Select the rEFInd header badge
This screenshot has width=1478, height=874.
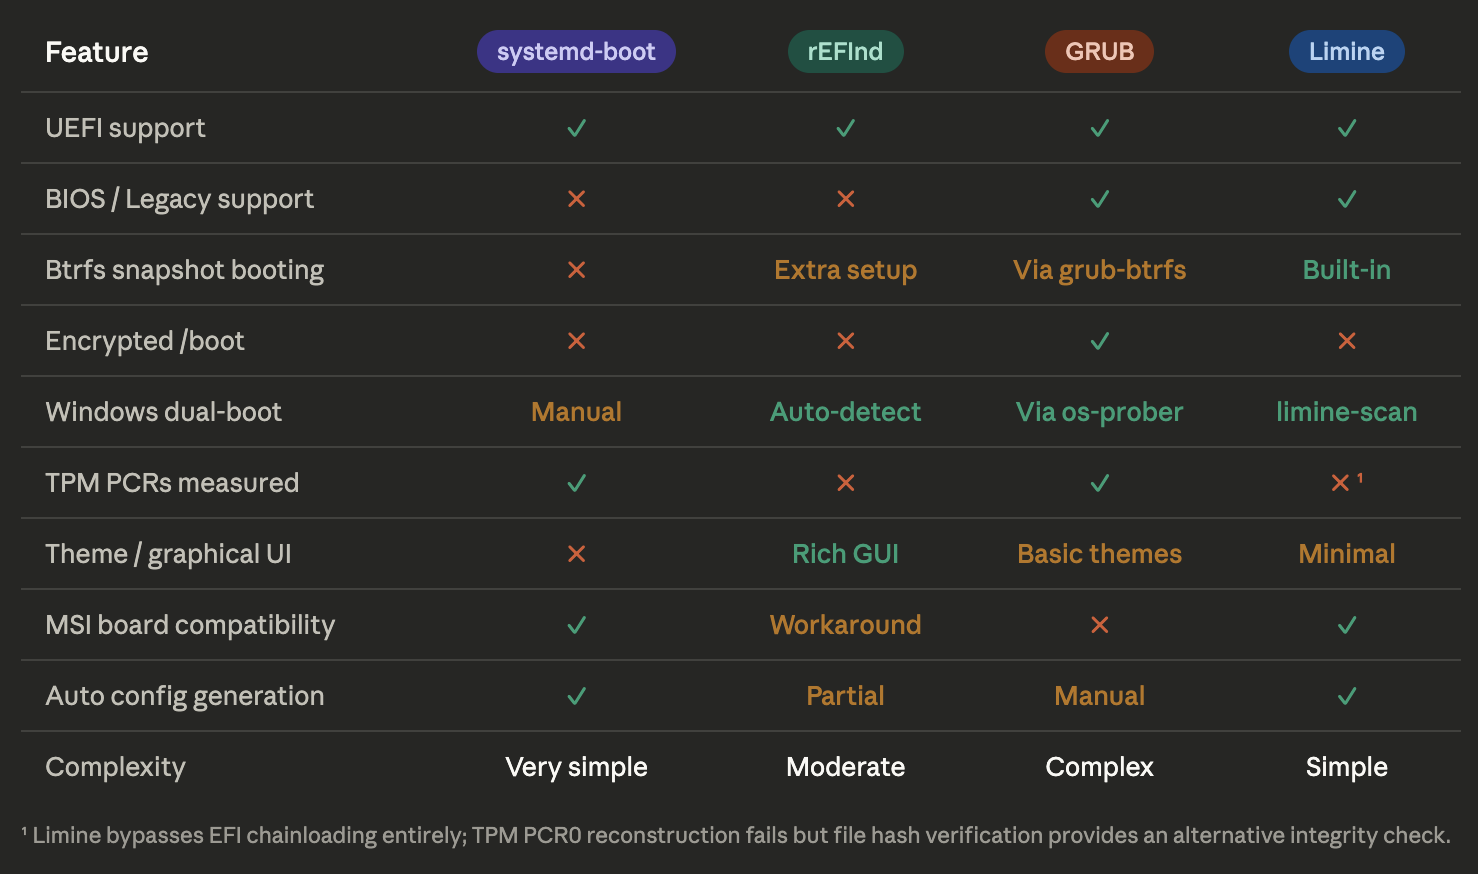pyautogui.click(x=845, y=52)
